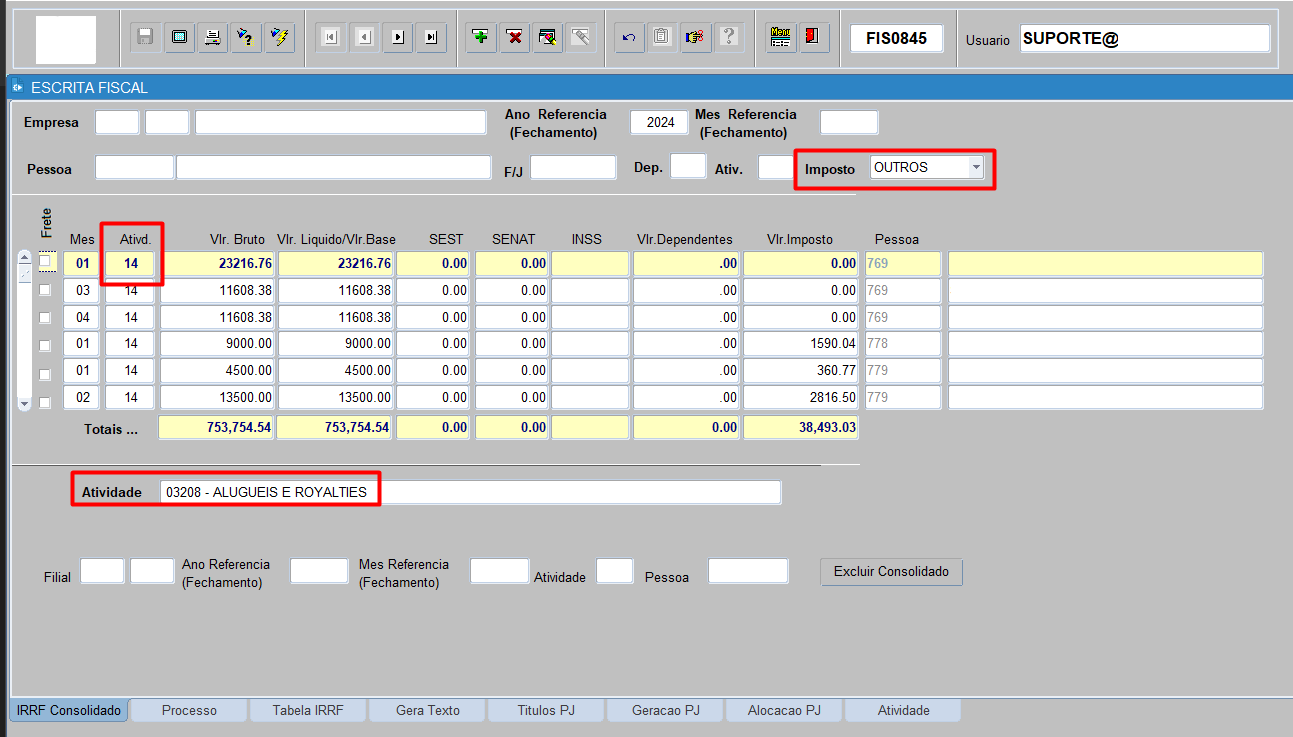This screenshot has height=737, width=1293.
Task: Click the Excluir Consolidado button
Action: [891, 572]
